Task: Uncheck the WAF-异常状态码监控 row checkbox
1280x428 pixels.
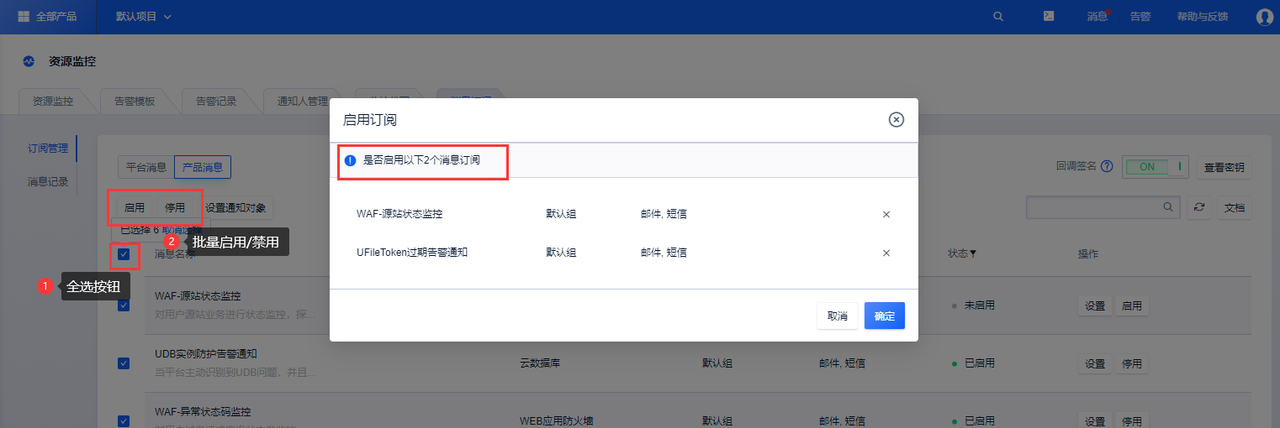Action: pyautogui.click(x=124, y=421)
